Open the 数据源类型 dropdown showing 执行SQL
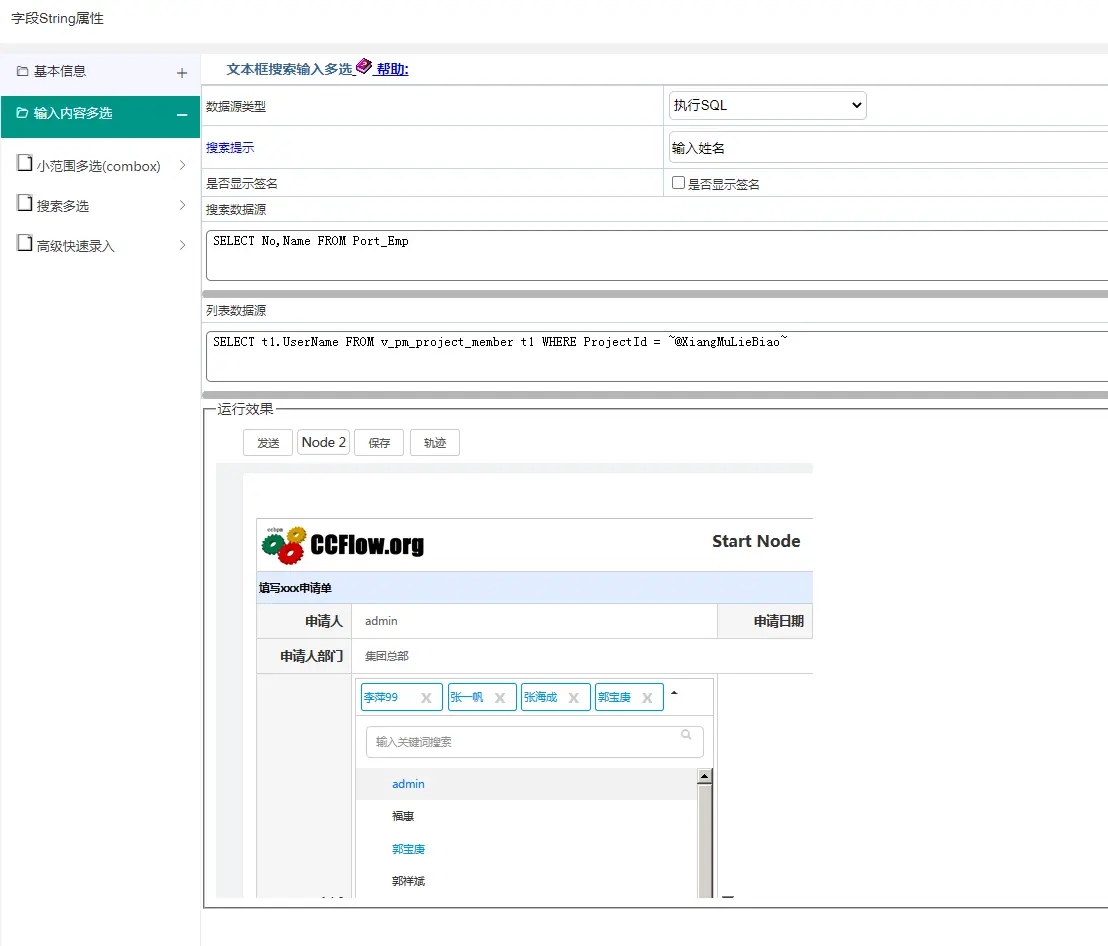The width and height of the screenshot is (1108, 946). [x=767, y=105]
